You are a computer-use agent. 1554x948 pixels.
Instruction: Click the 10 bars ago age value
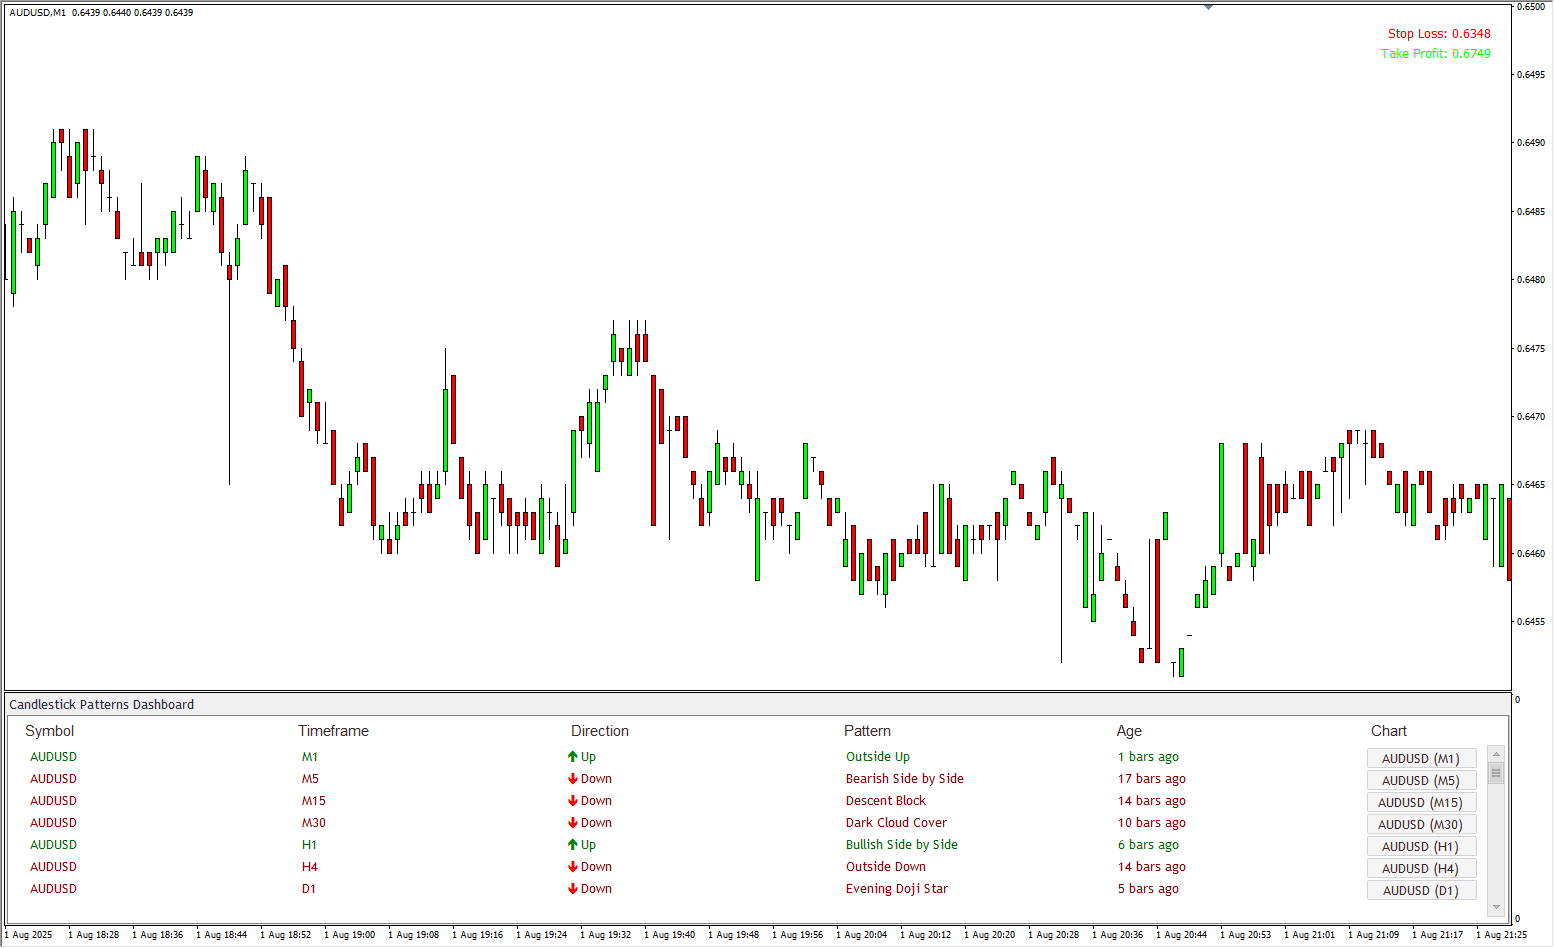(x=1152, y=823)
